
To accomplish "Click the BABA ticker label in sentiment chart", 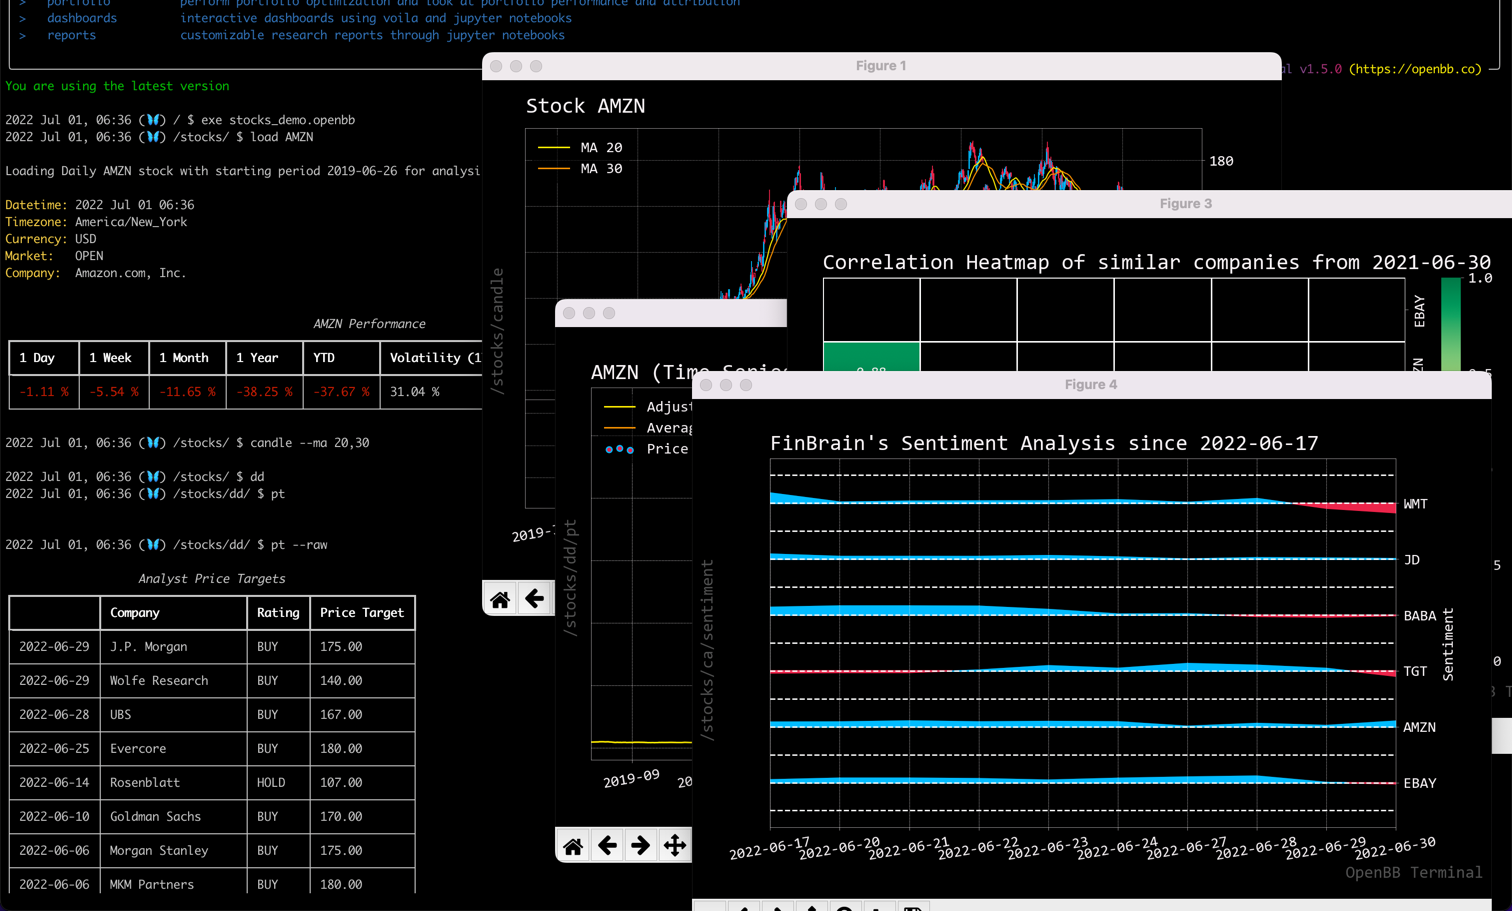I will 1419,616.
